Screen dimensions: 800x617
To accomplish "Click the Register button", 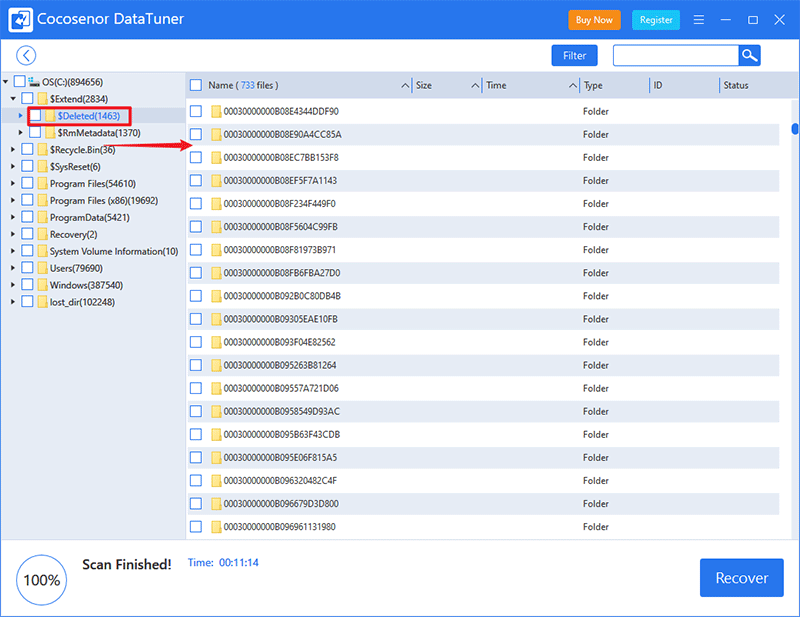I will coord(656,20).
